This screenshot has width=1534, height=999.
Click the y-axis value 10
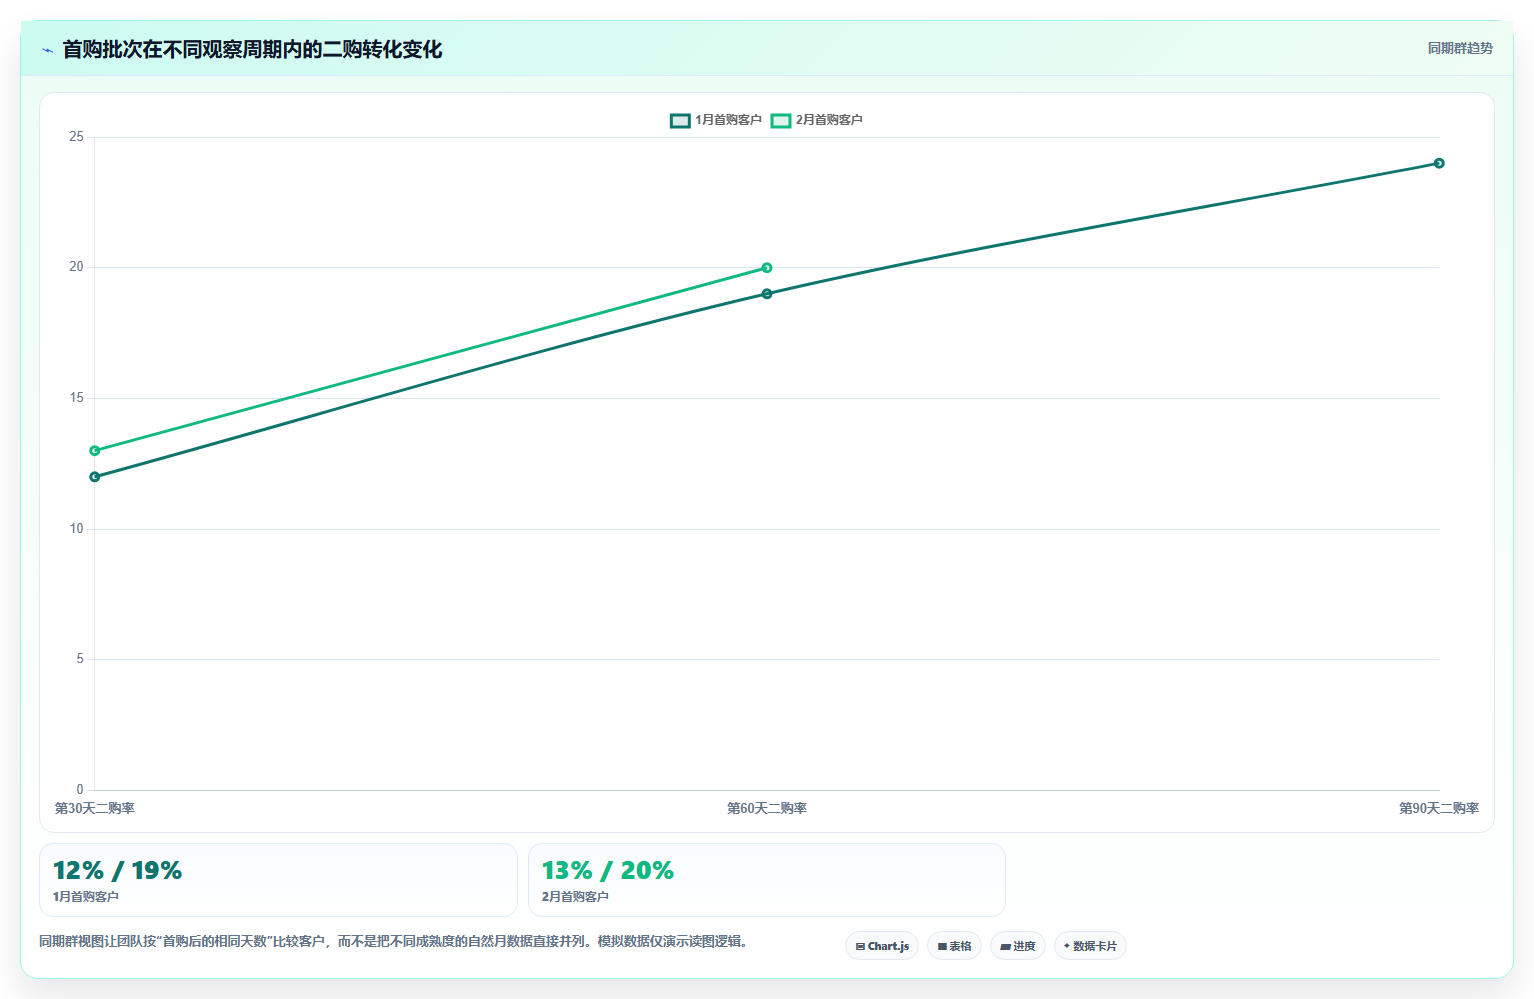click(76, 529)
